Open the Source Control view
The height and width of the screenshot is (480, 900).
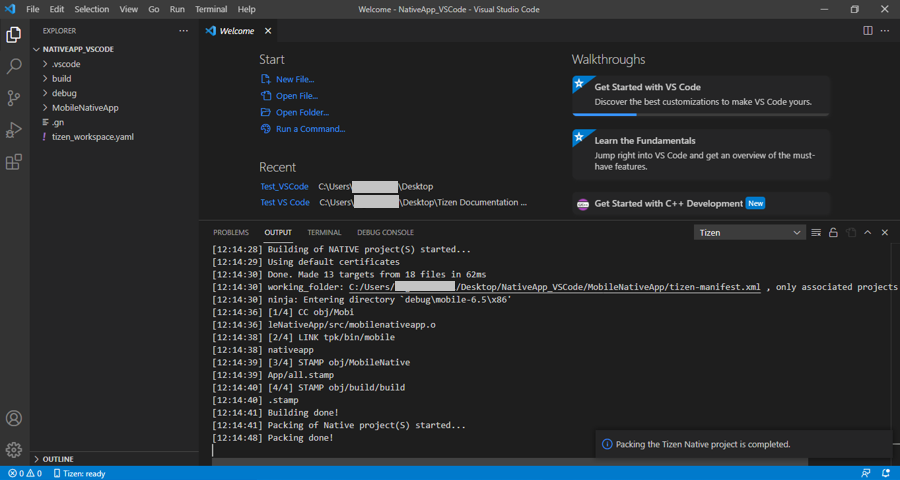coord(14,98)
